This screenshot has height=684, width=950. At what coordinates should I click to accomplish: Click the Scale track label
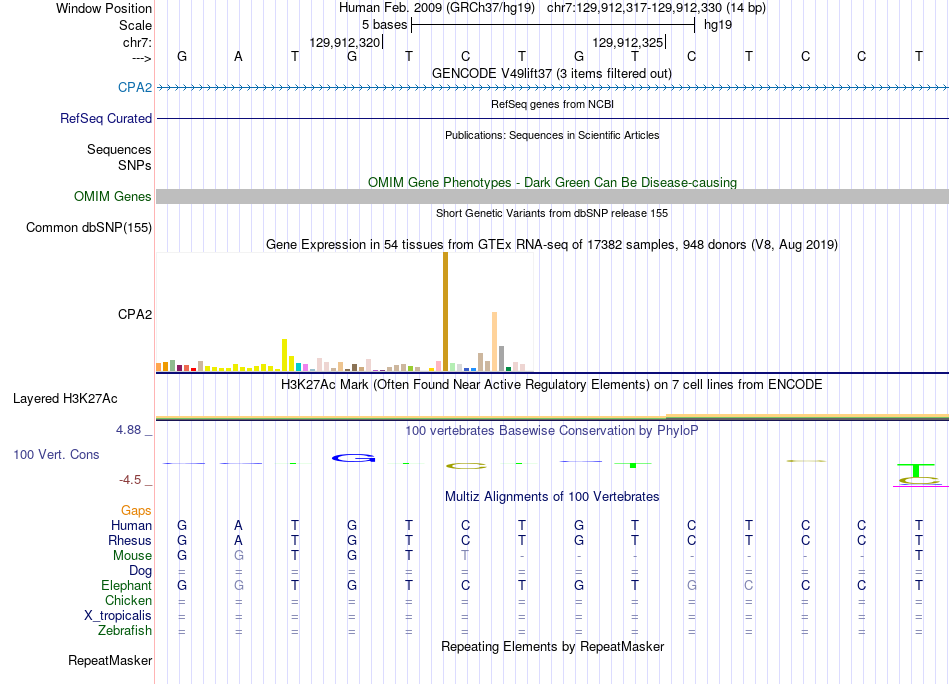[x=135, y=25]
